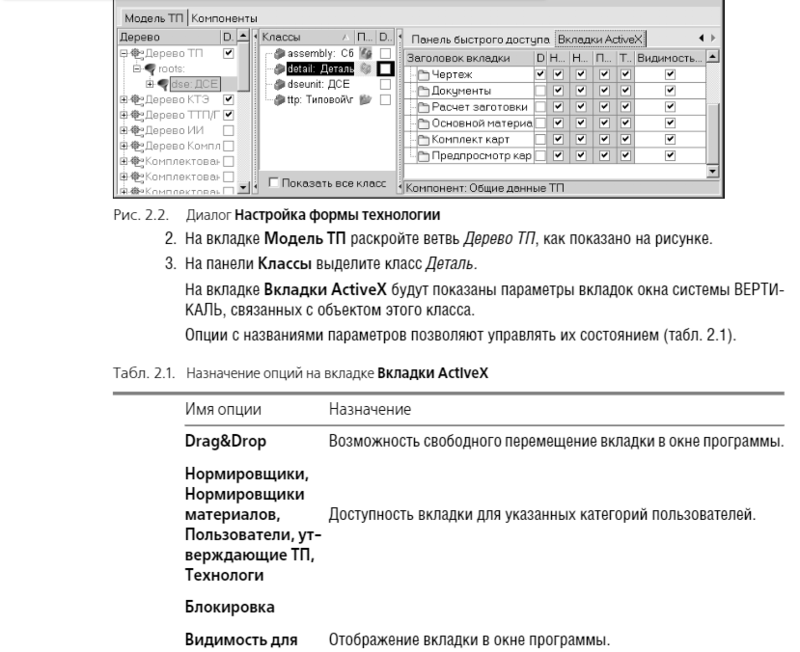Click the П-column picture in ttp row

pyautogui.click(x=365, y=99)
